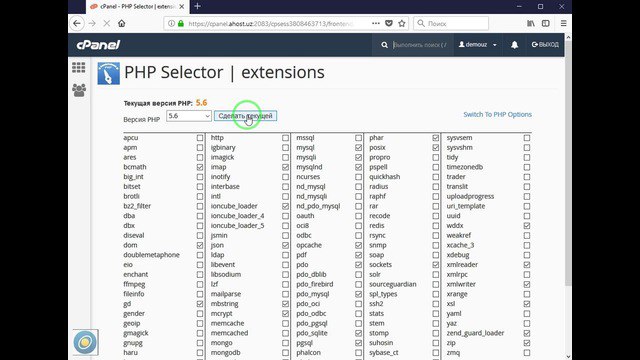640x360 pixels.
Task: Enable the sourceguardian extension checkbox
Action: [x=436, y=284]
